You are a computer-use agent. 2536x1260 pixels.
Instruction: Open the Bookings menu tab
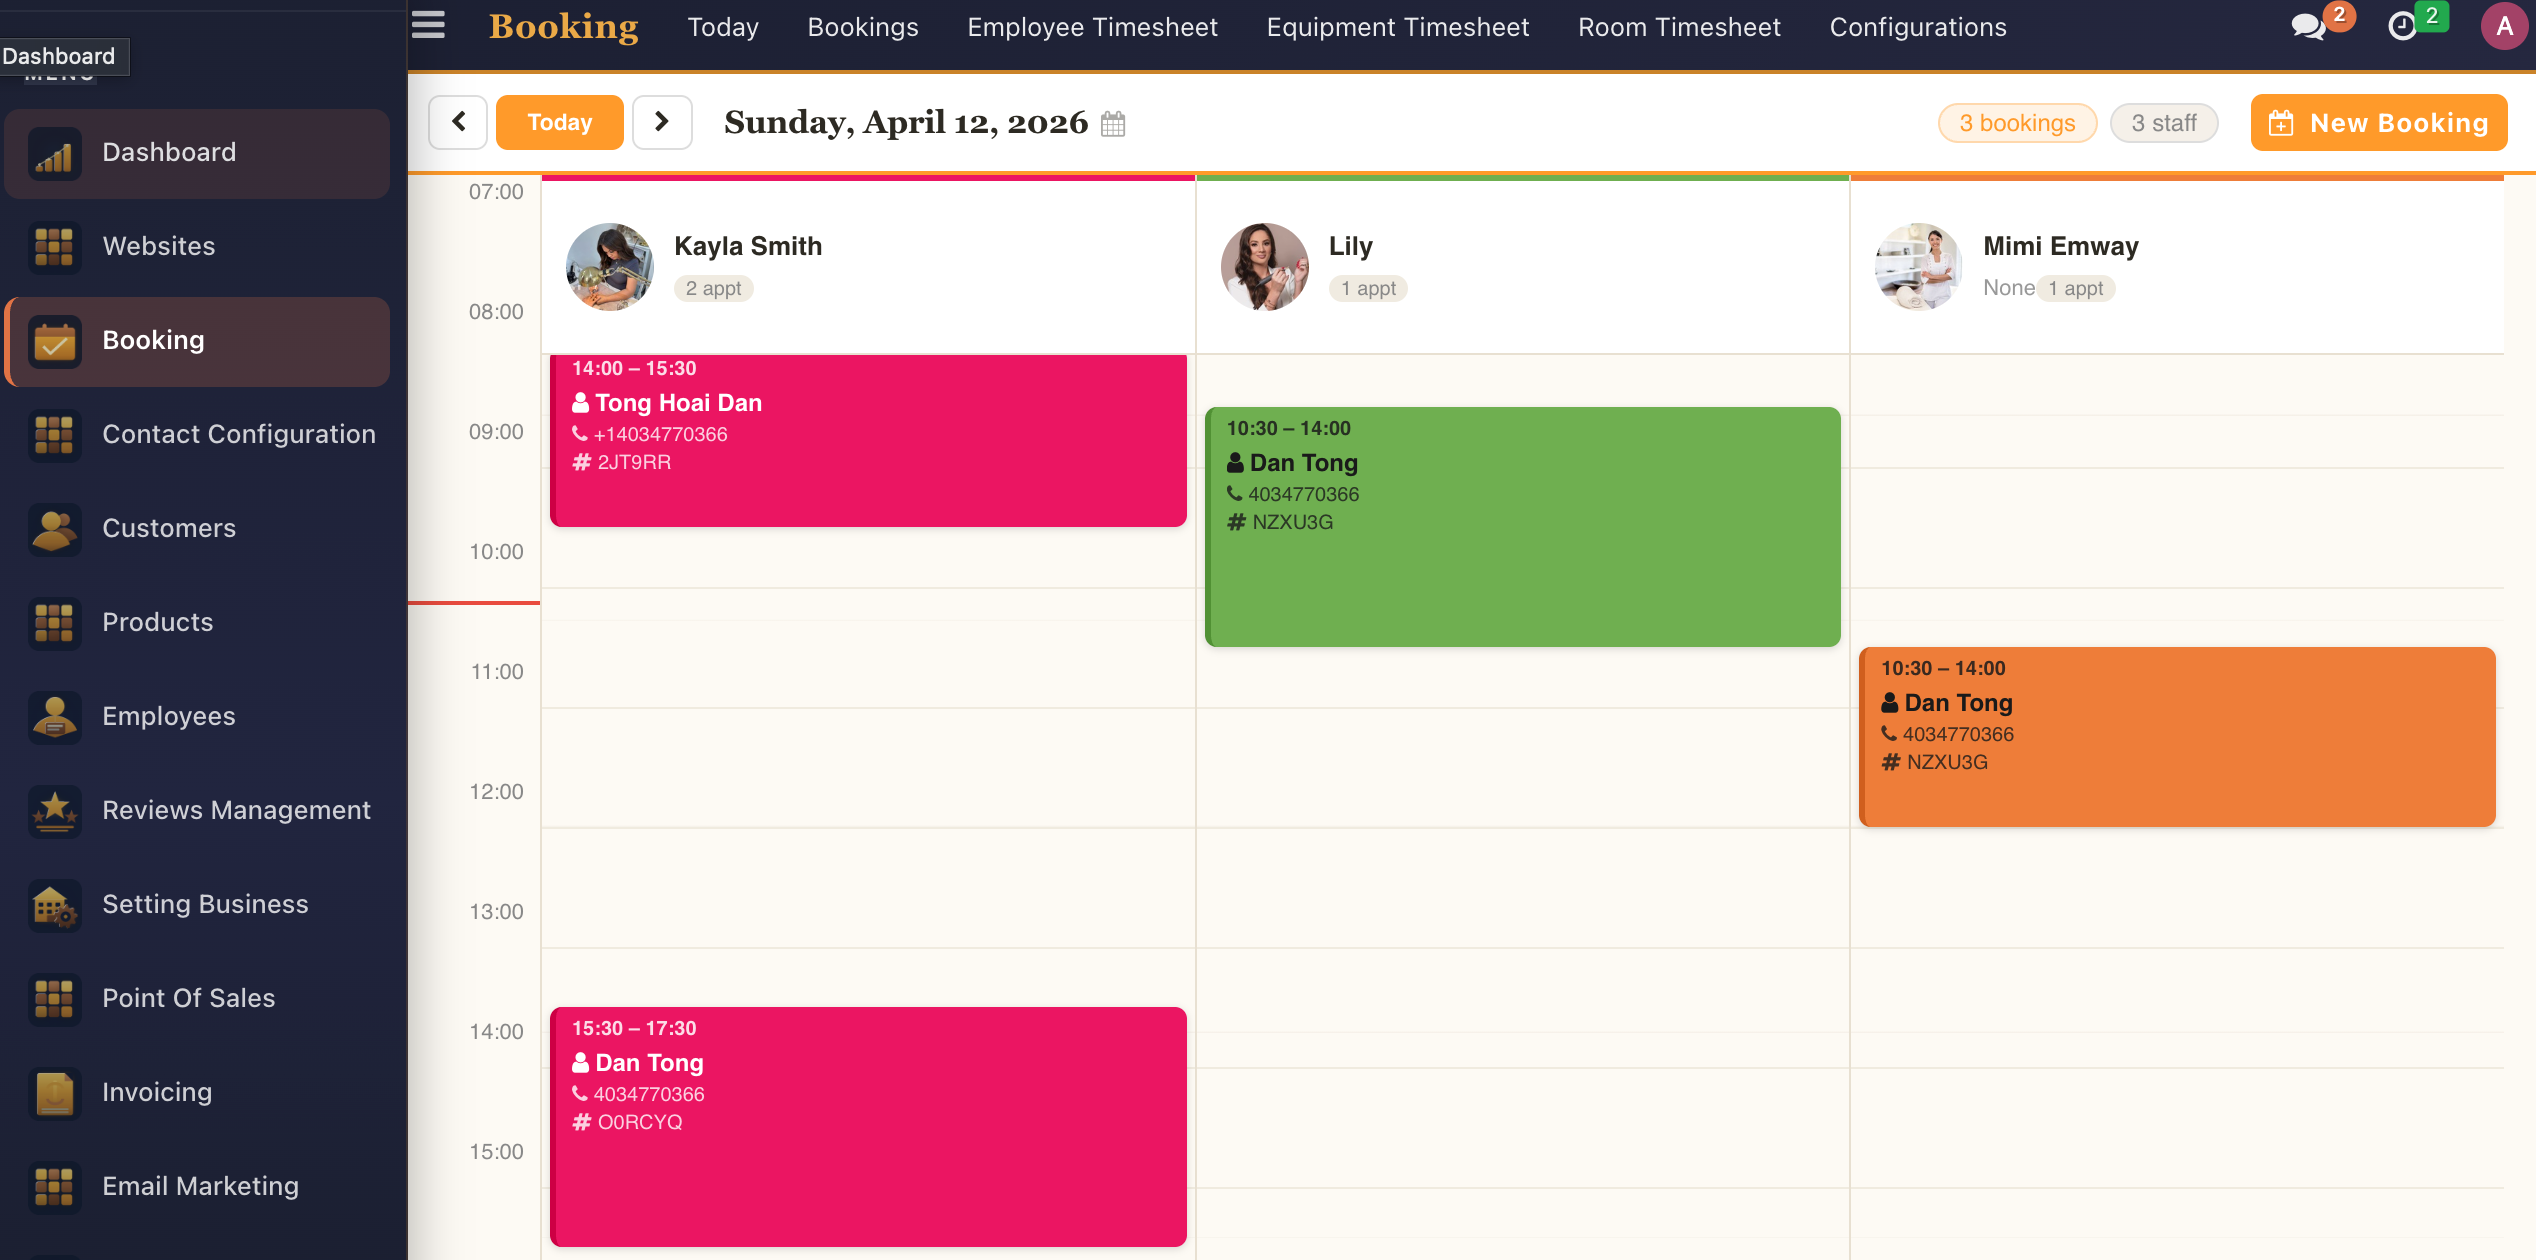tap(863, 27)
